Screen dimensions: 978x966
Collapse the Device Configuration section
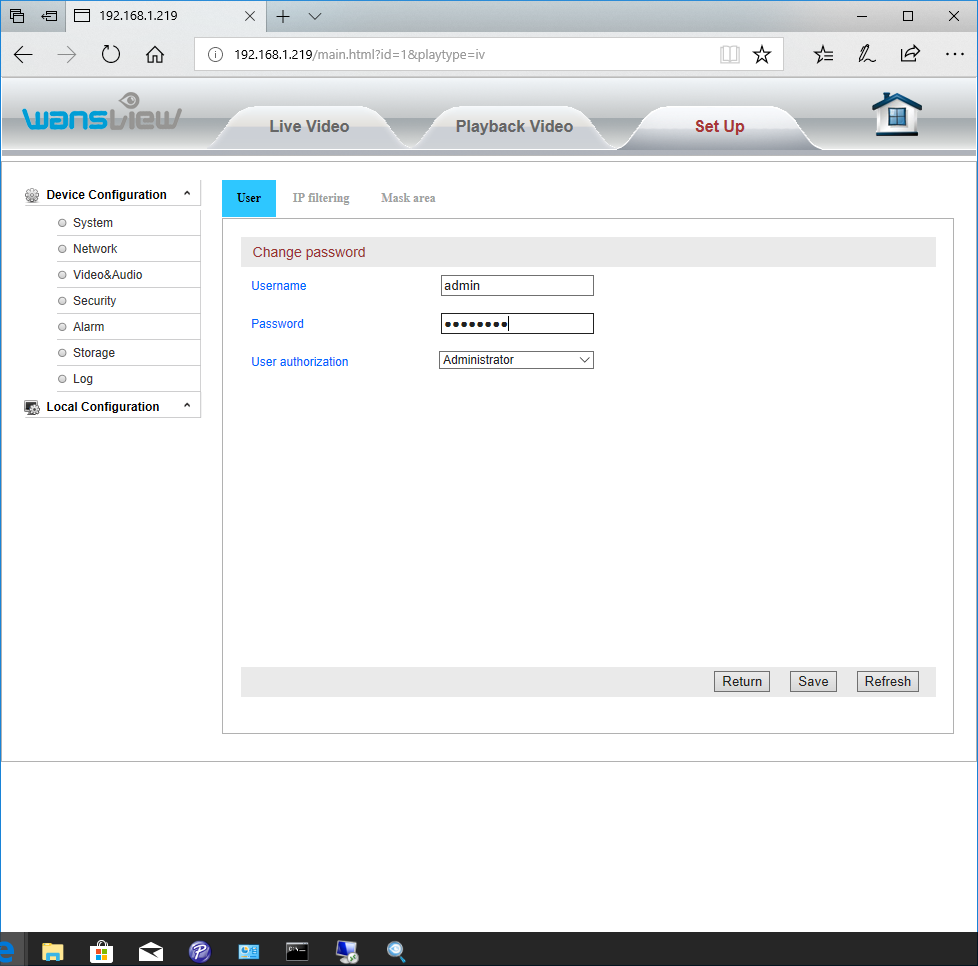click(x=186, y=194)
